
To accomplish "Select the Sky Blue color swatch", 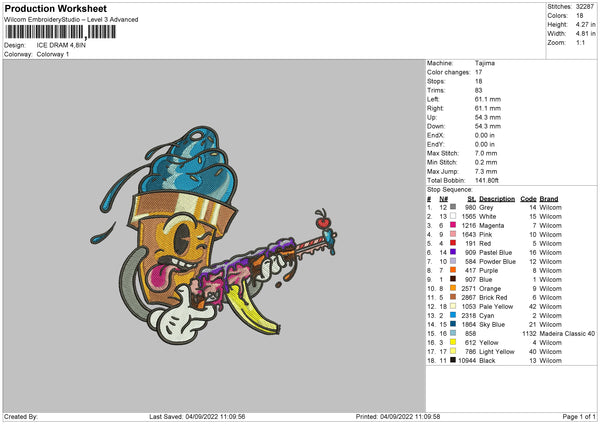I will [453, 324].
